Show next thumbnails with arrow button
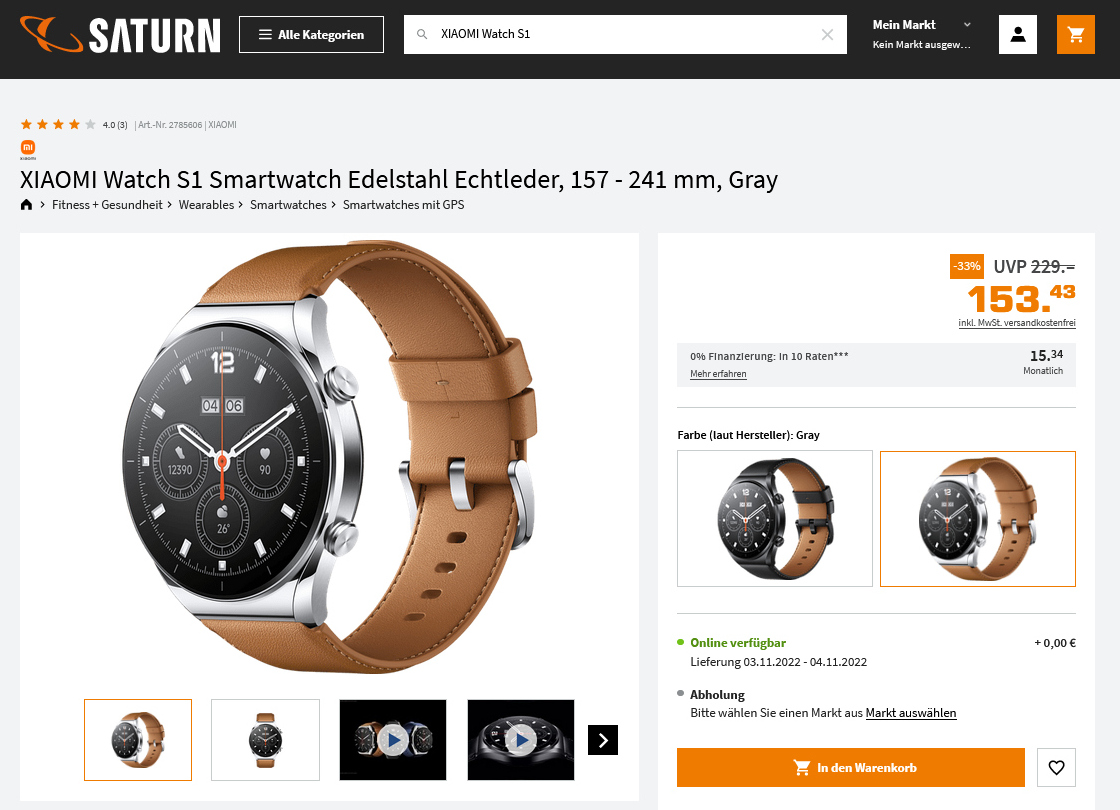Image resolution: width=1120 pixels, height=810 pixels. (x=603, y=740)
